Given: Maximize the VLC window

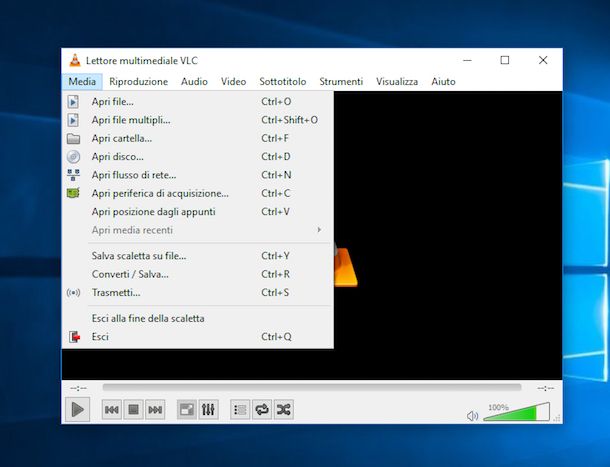Looking at the screenshot, I should click(x=505, y=60).
